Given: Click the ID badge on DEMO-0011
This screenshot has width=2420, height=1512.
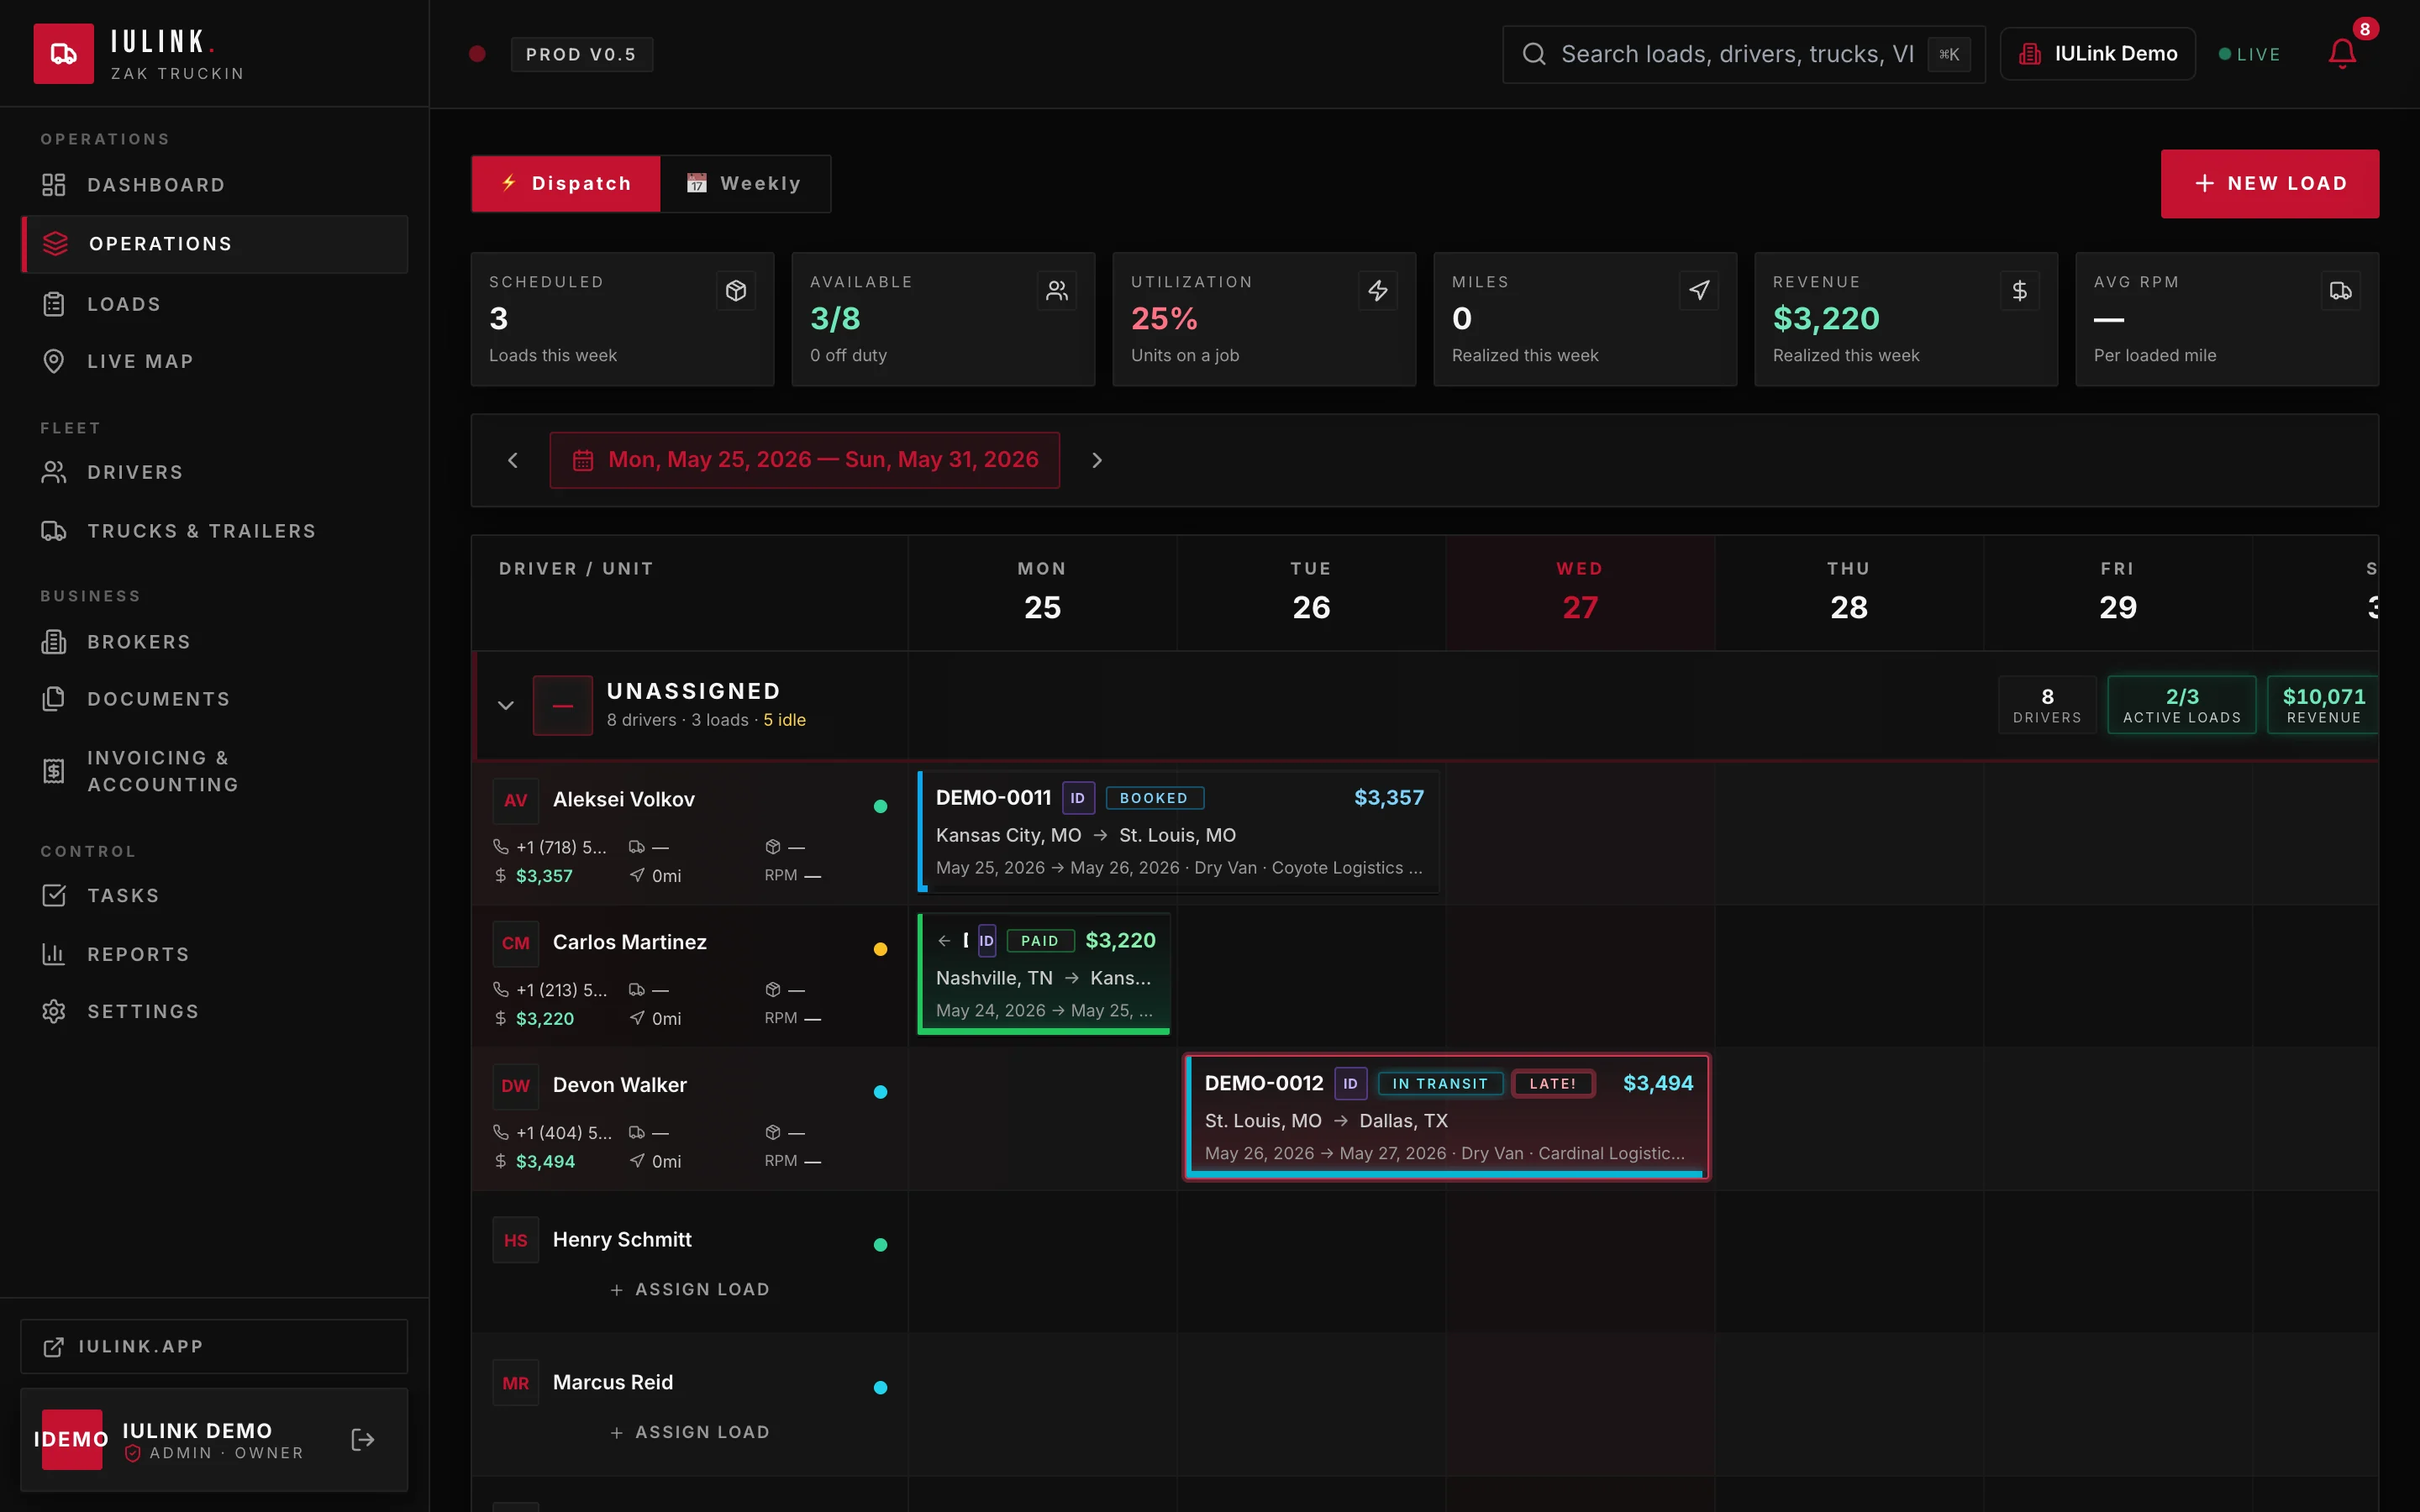Looking at the screenshot, I should click(x=1078, y=798).
